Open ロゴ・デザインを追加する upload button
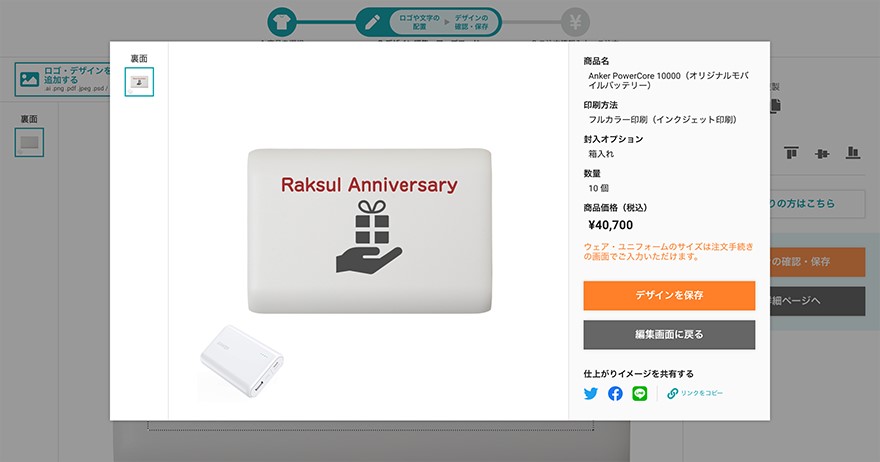 (63, 79)
